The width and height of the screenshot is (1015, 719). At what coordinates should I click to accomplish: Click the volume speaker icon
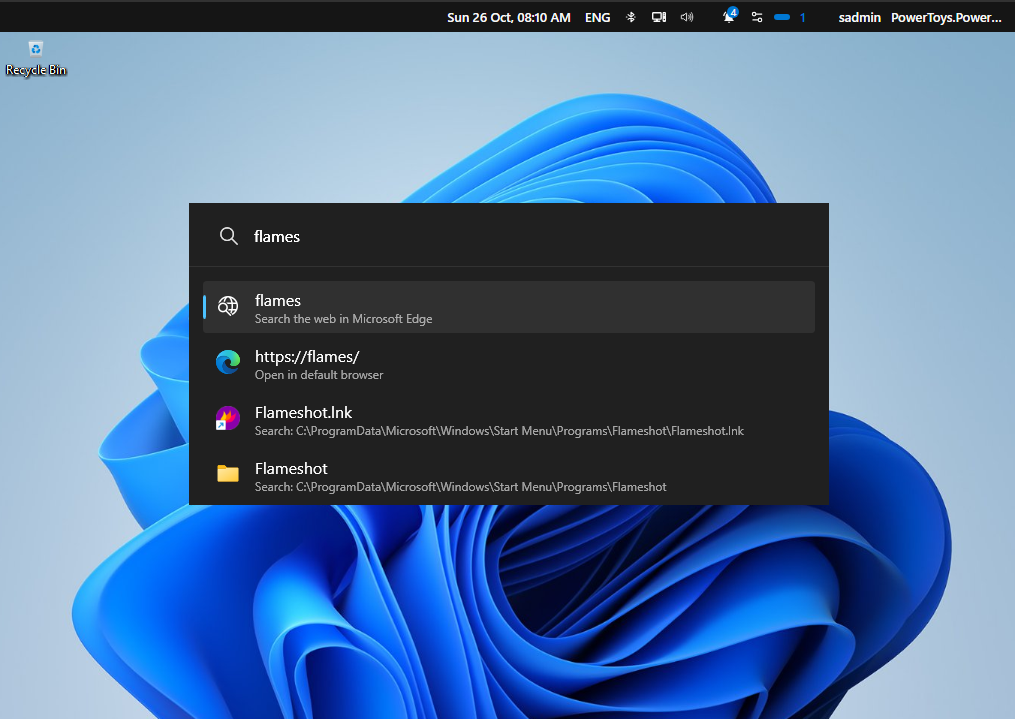coord(686,17)
